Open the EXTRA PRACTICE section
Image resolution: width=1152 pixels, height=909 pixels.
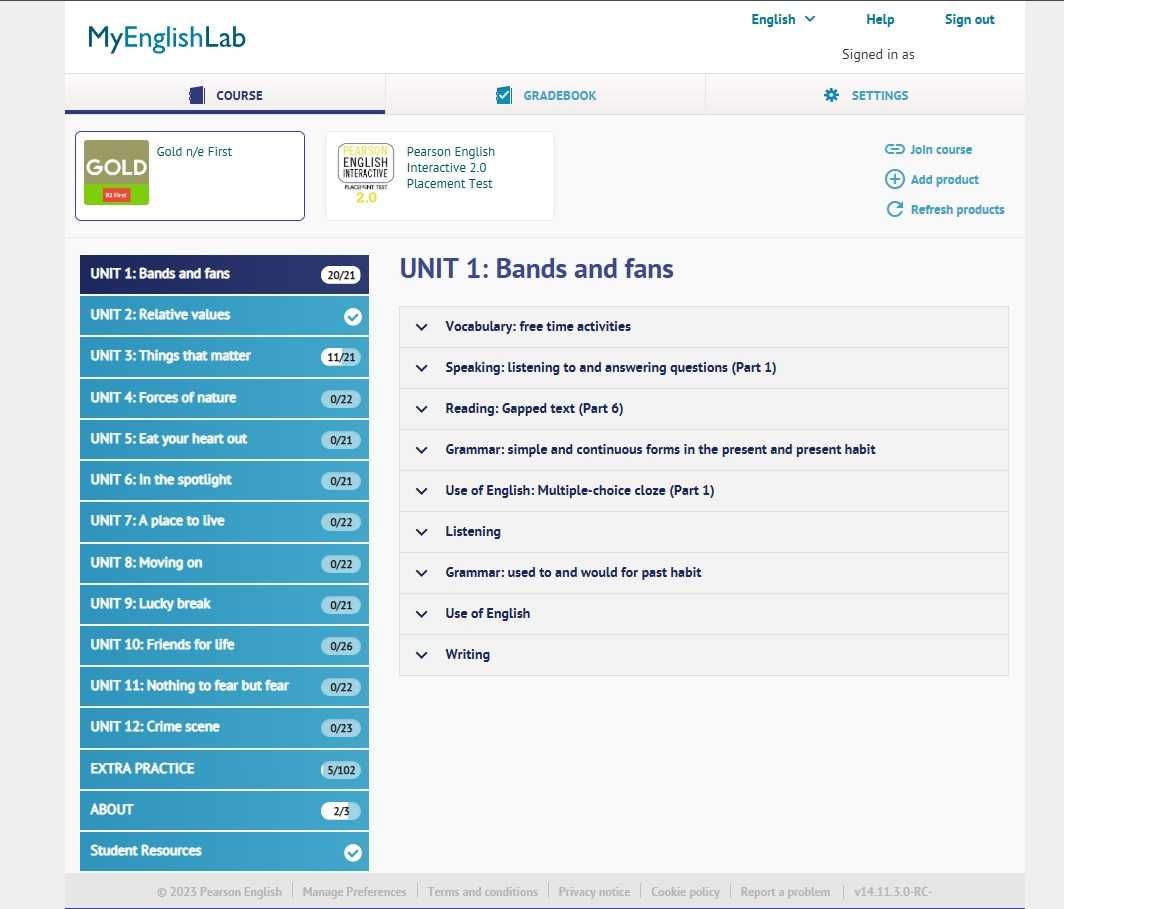pos(224,769)
